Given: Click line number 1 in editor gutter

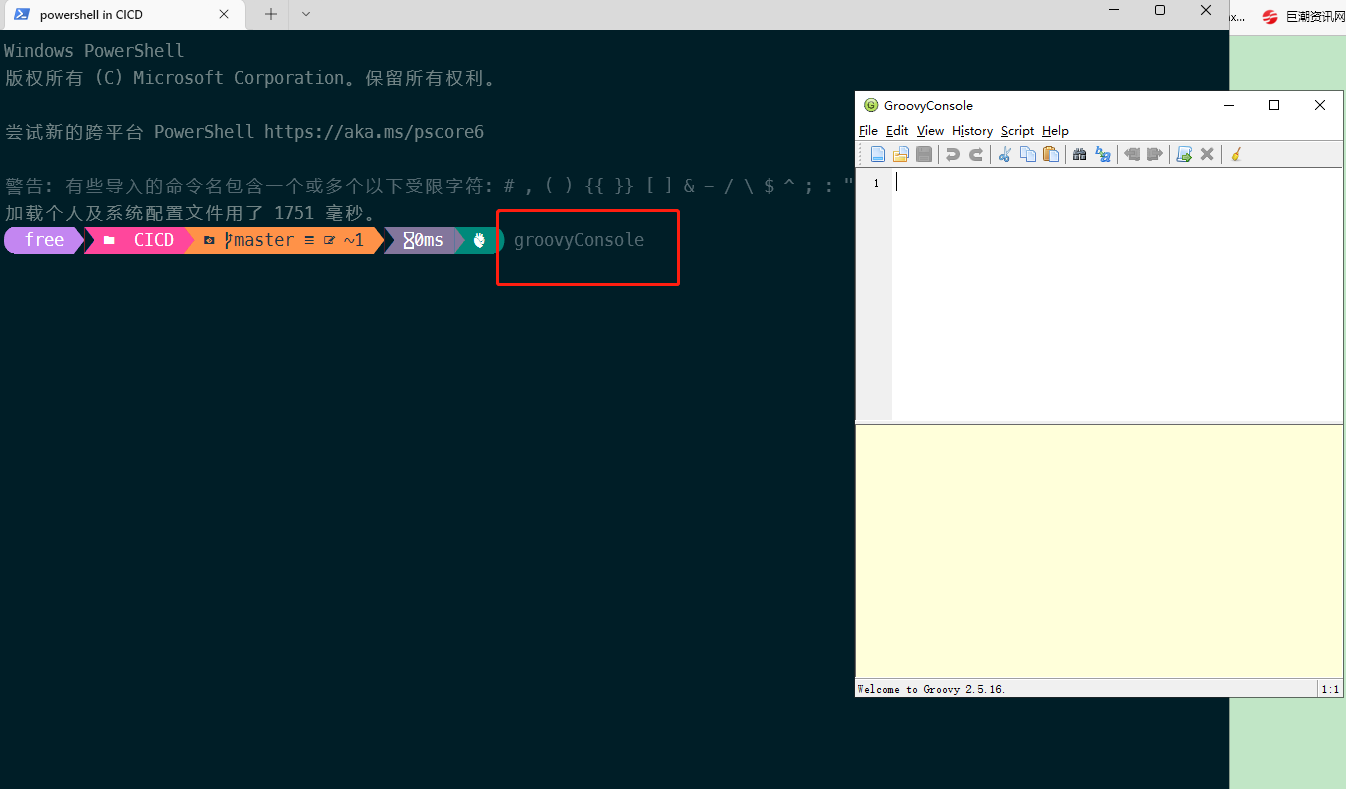Looking at the screenshot, I should point(876,183).
